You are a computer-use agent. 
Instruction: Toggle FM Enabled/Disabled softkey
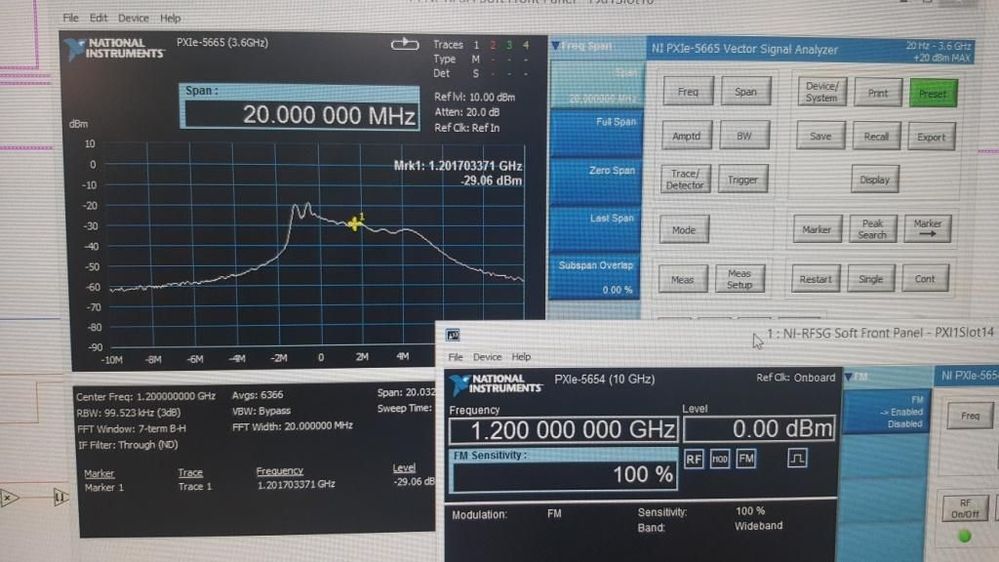[x=887, y=412]
